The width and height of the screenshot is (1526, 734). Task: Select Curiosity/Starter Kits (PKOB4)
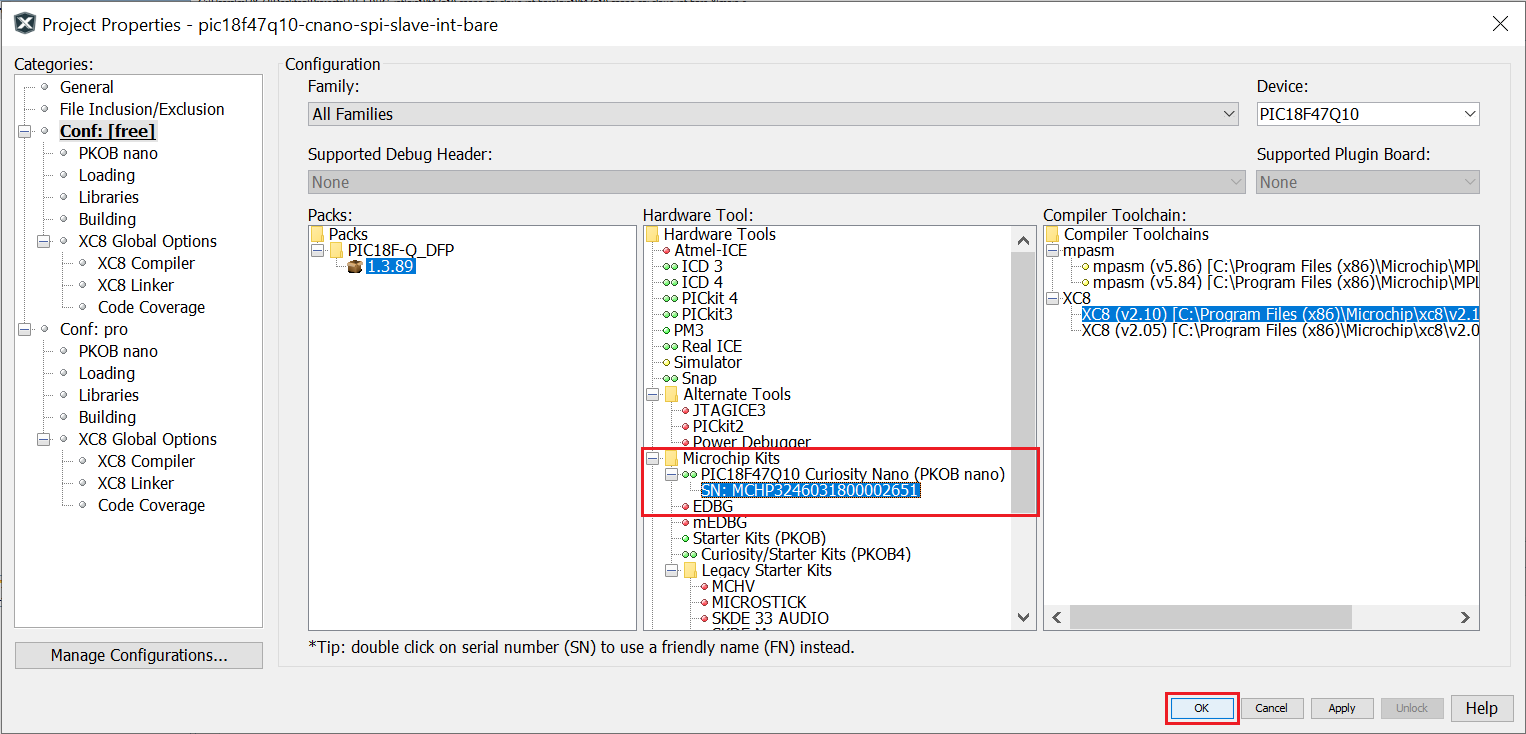tap(805, 554)
